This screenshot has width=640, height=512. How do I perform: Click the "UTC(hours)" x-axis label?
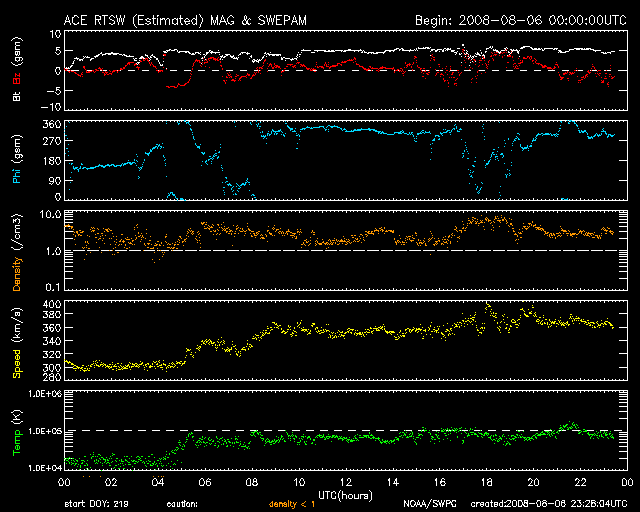[x=345, y=496]
